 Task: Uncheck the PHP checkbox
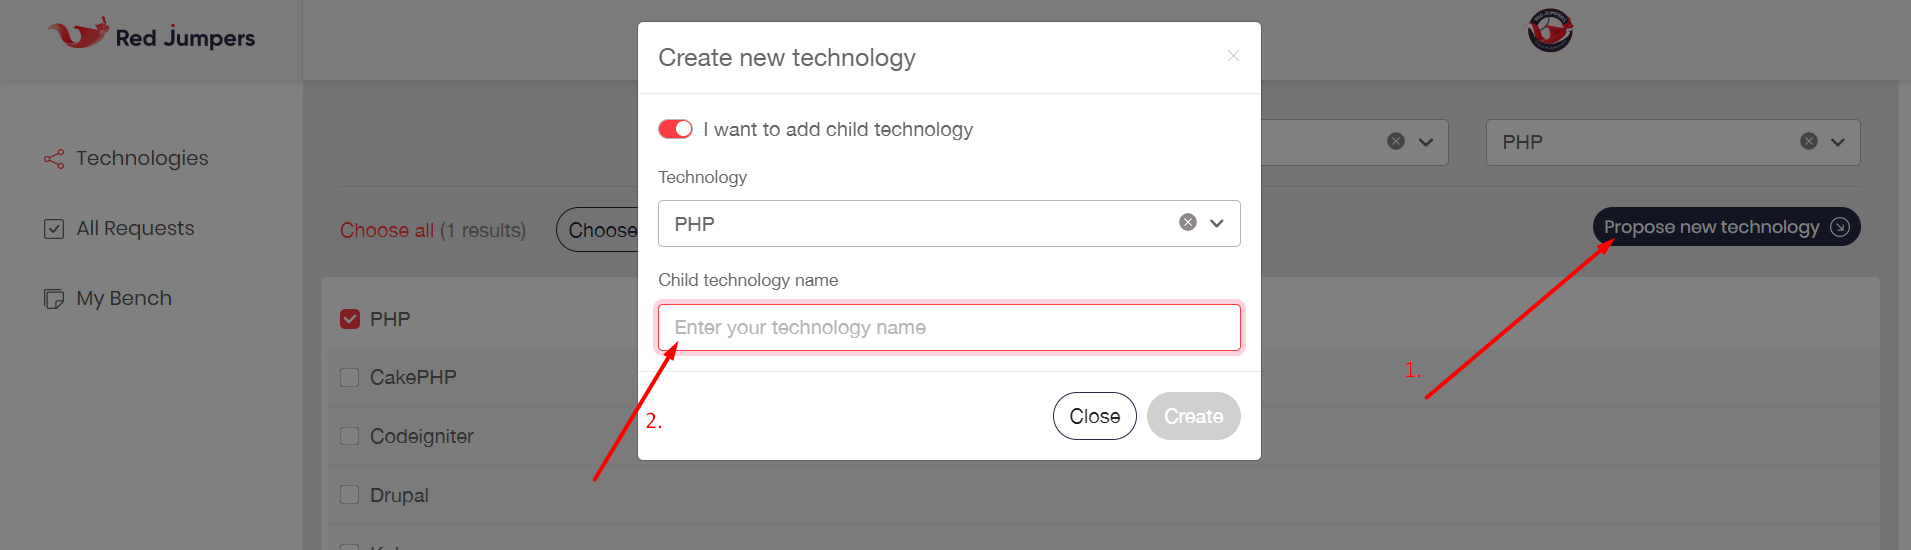[350, 319]
